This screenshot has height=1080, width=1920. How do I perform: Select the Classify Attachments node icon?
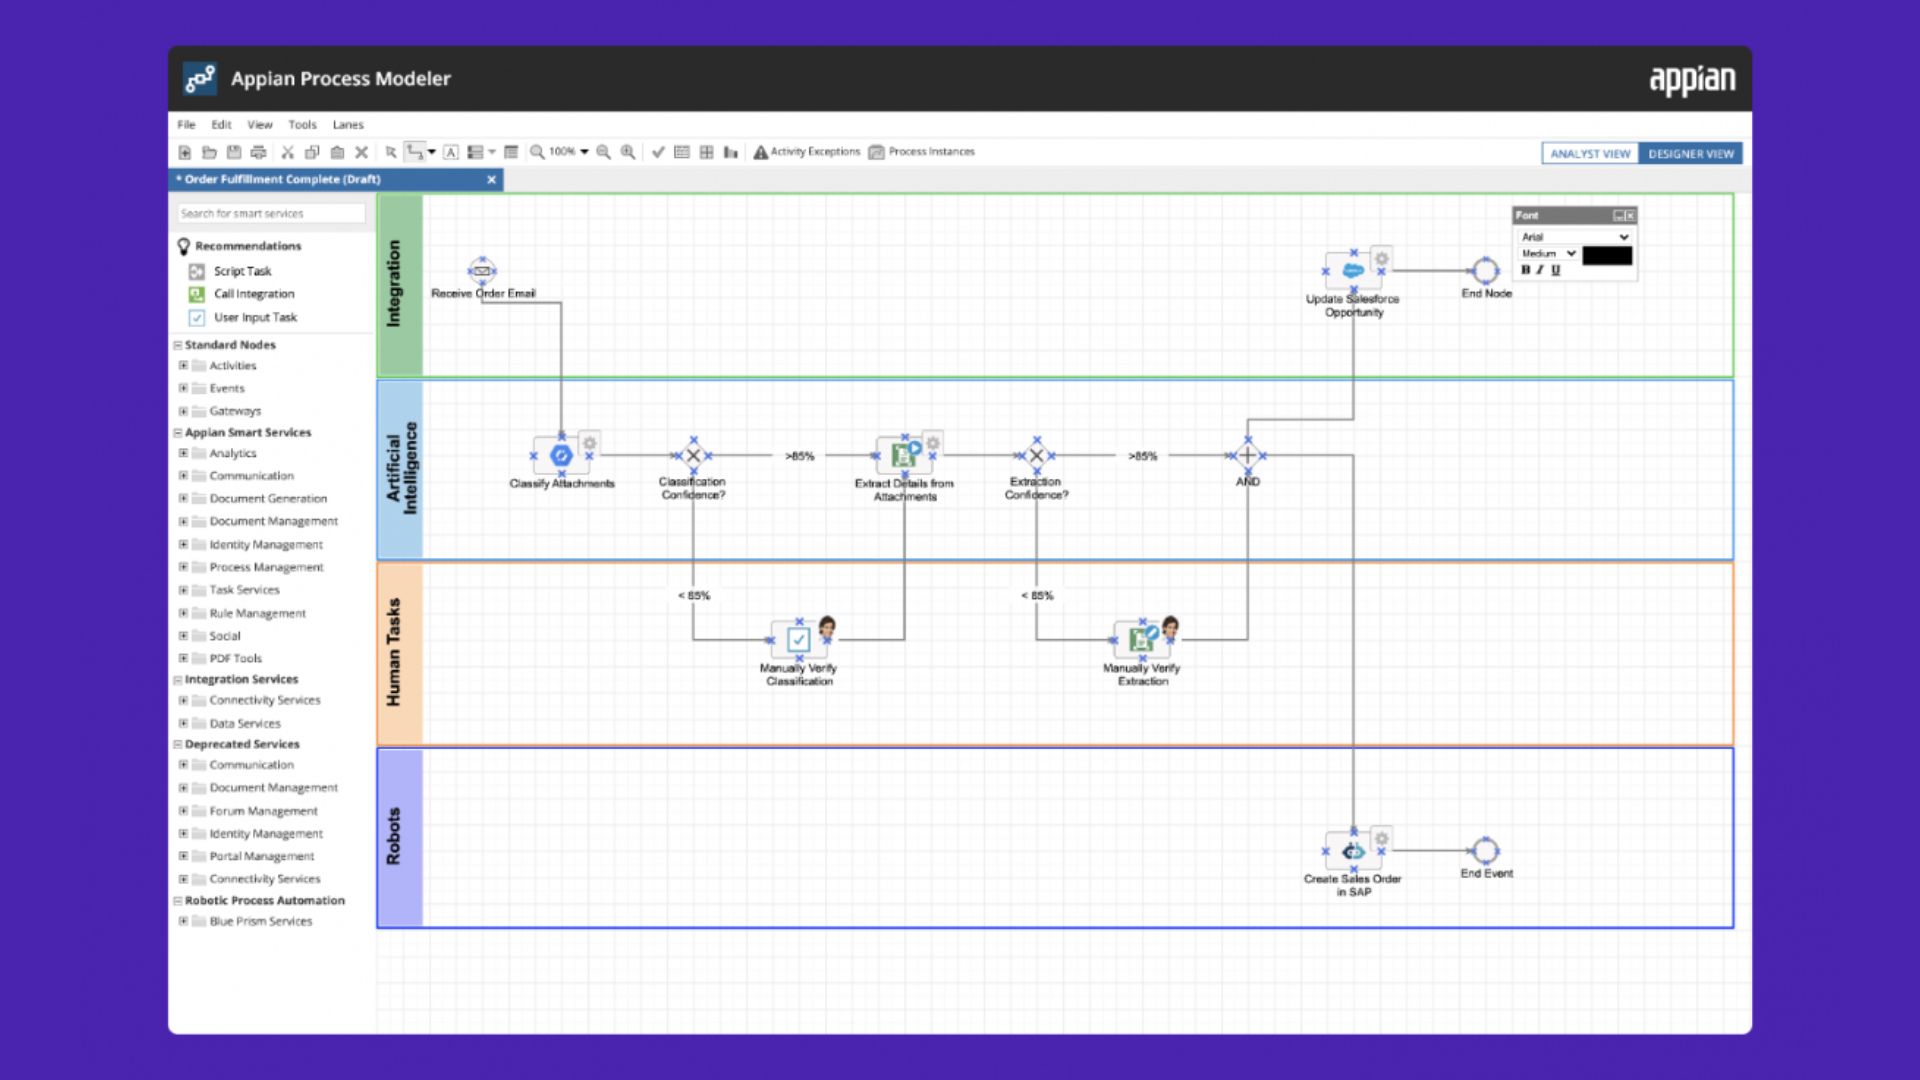click(x=561, y=455)
